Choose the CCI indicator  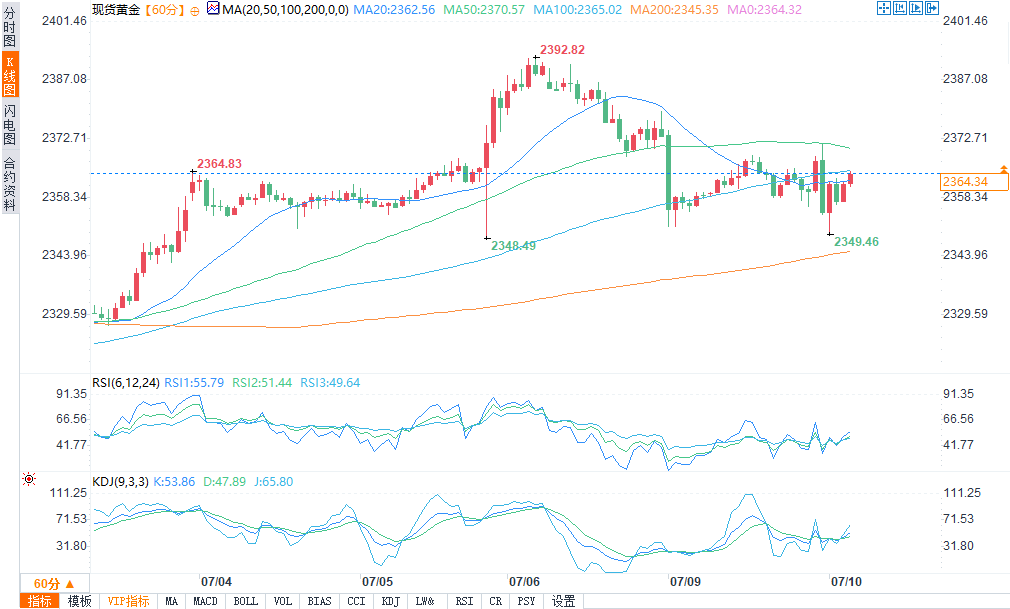coord(356,601)
